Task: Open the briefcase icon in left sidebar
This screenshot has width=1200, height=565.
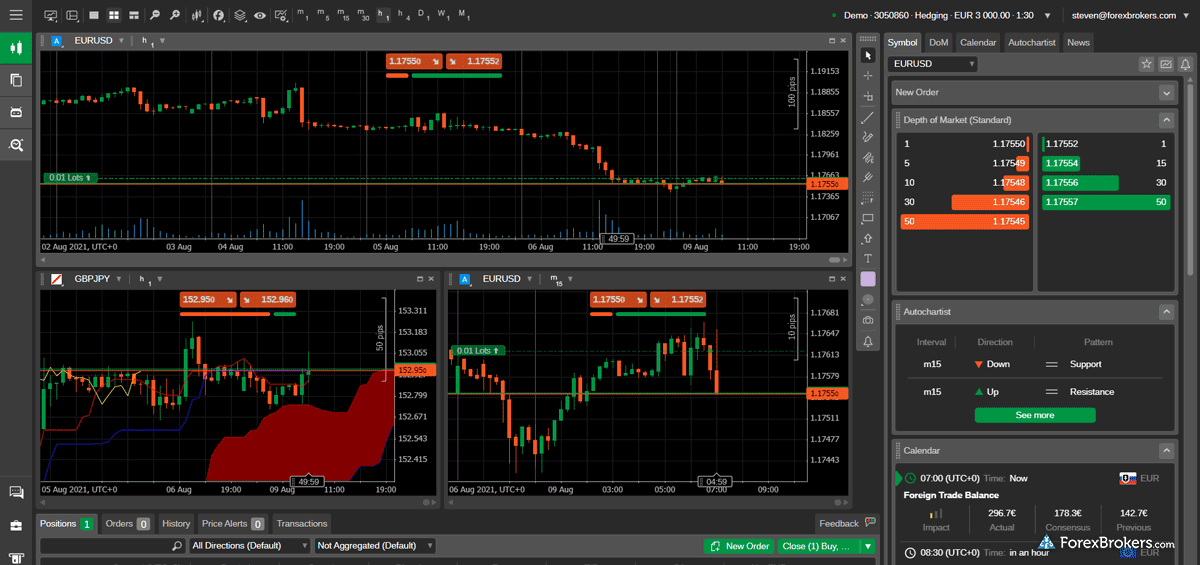Action: click(x=16, y=525)
